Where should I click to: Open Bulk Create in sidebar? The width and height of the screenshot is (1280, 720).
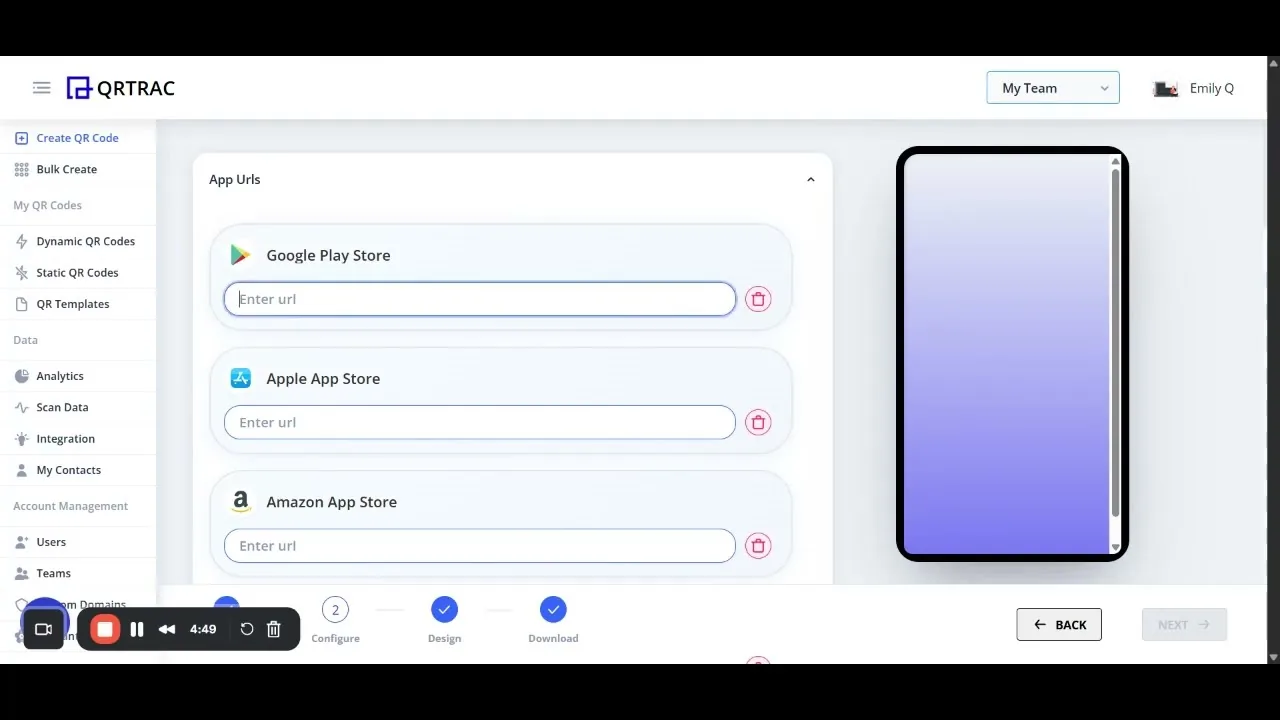[x=66, y=169]
